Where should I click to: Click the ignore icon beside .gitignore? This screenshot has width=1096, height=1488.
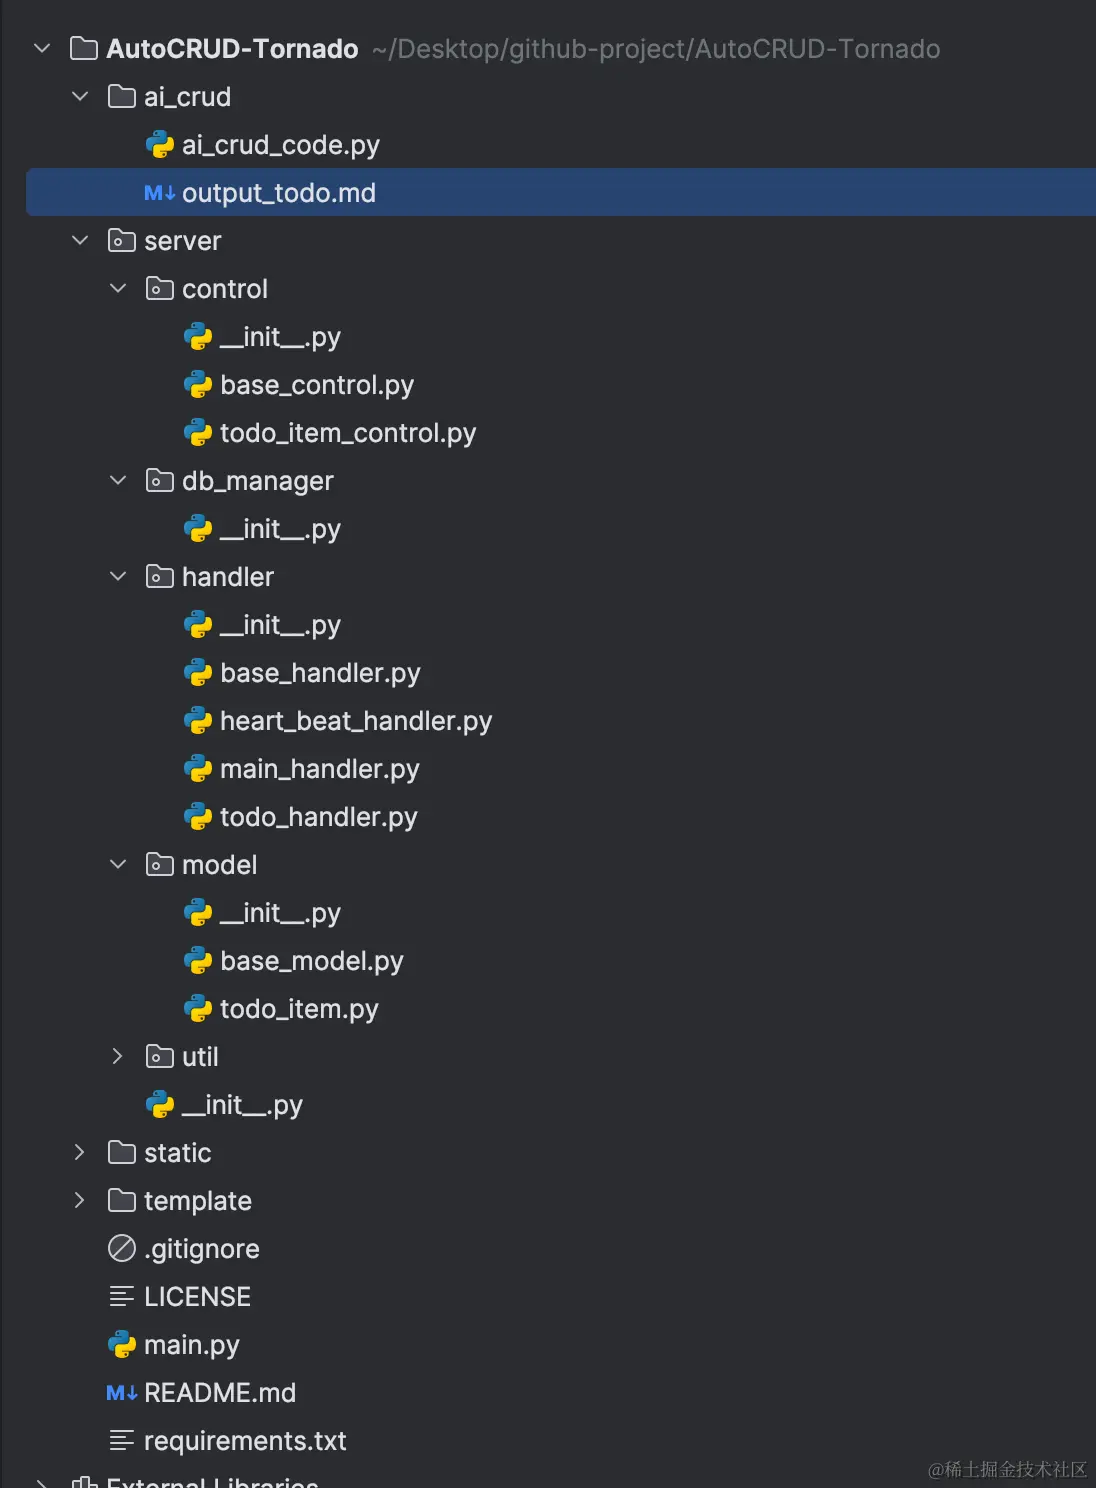tap(121, 1249)
